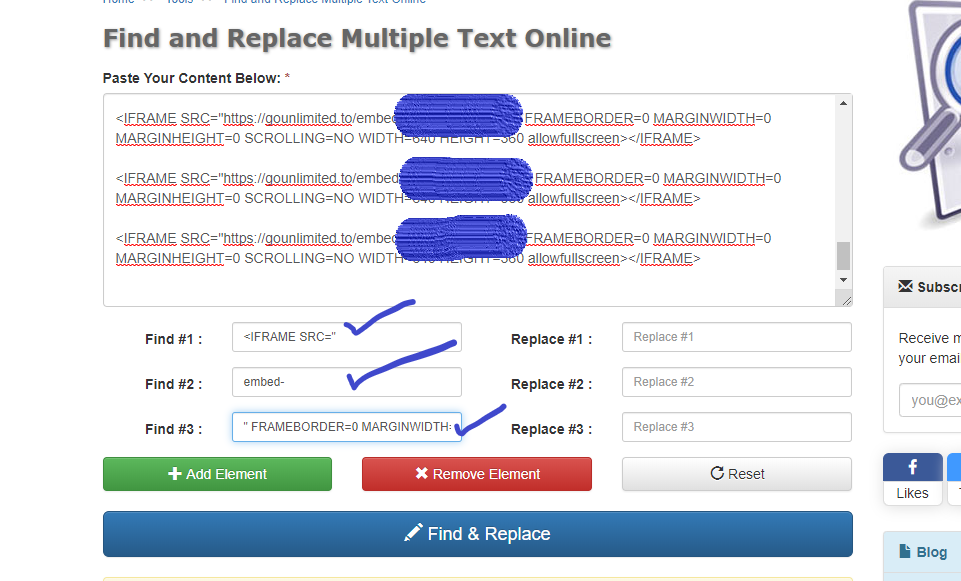The width and height of the screenshot is (961, 581).
Task: Click the plus icon on Add Element
Action: pyautogui.click(x=175, y=474)
